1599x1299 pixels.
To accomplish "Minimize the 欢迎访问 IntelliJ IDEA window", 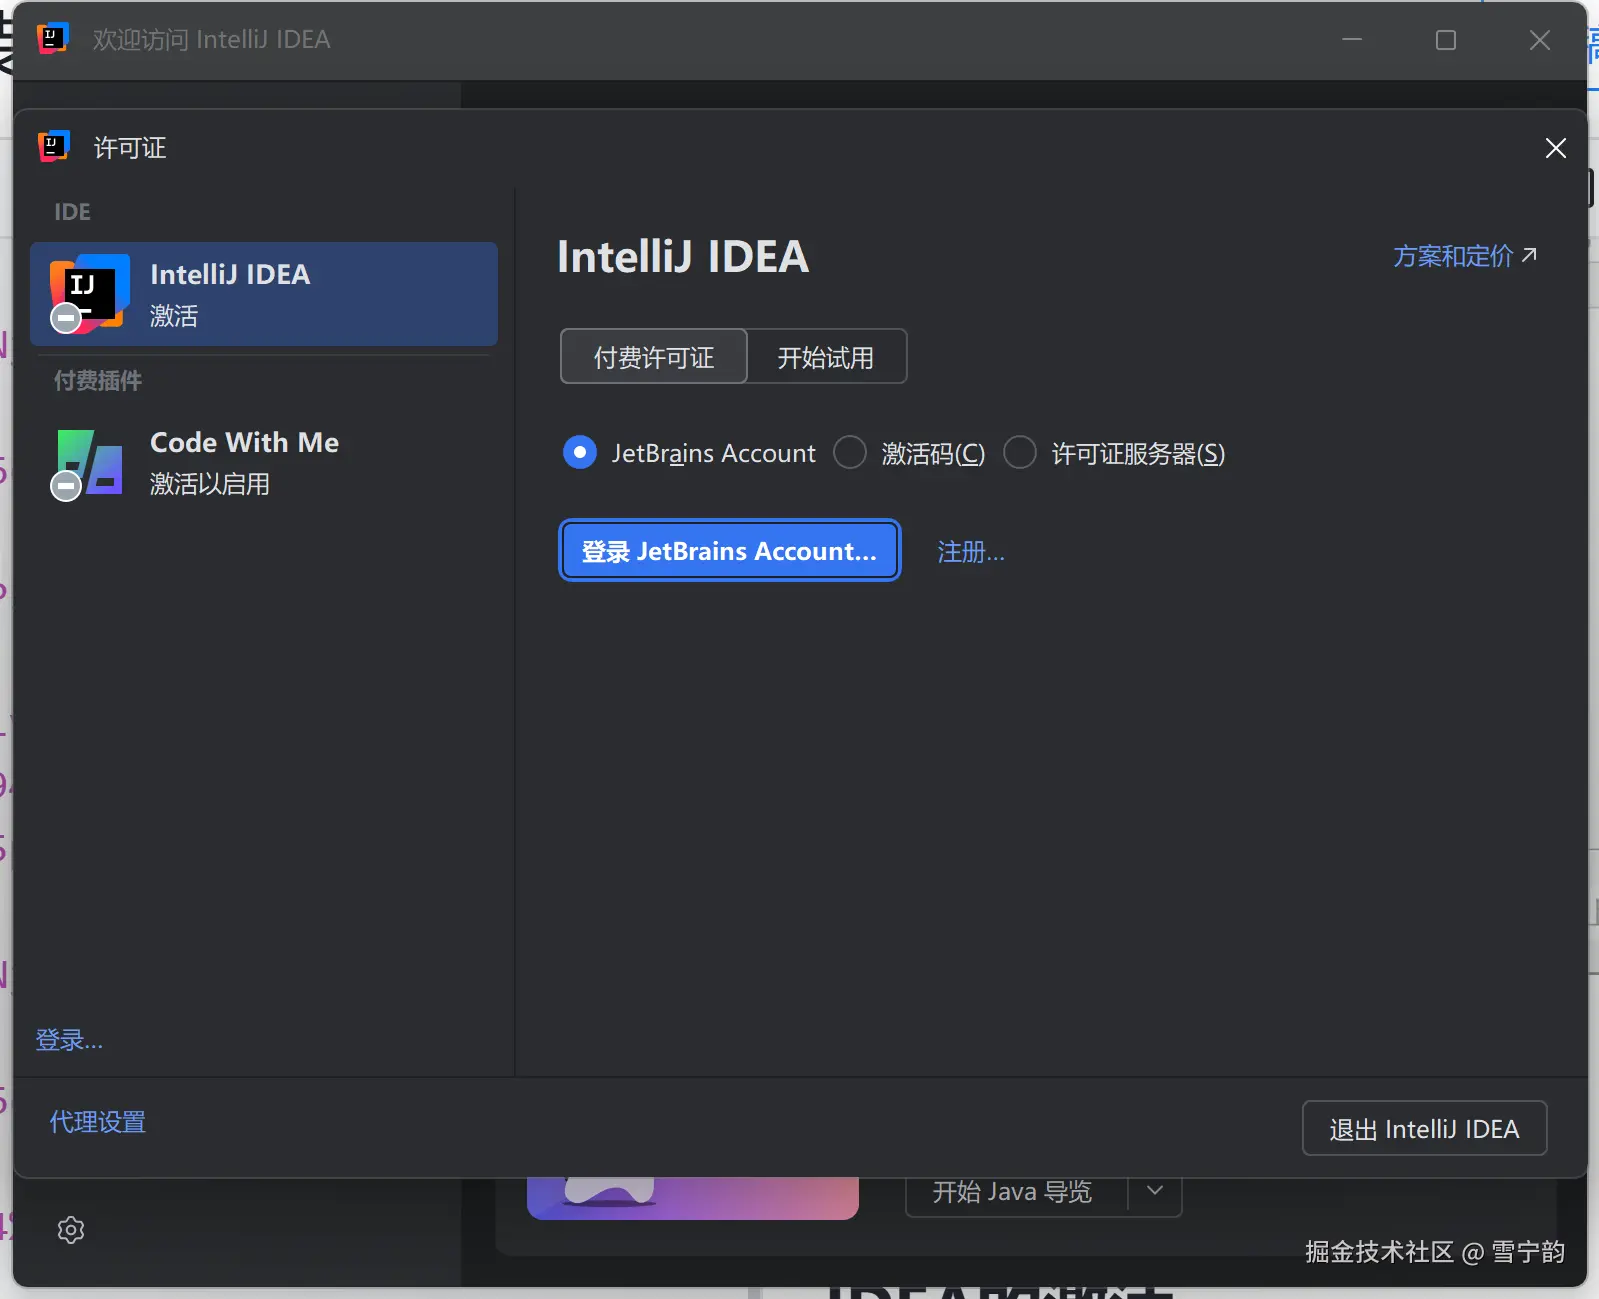I will click(x=1352, y=40).
